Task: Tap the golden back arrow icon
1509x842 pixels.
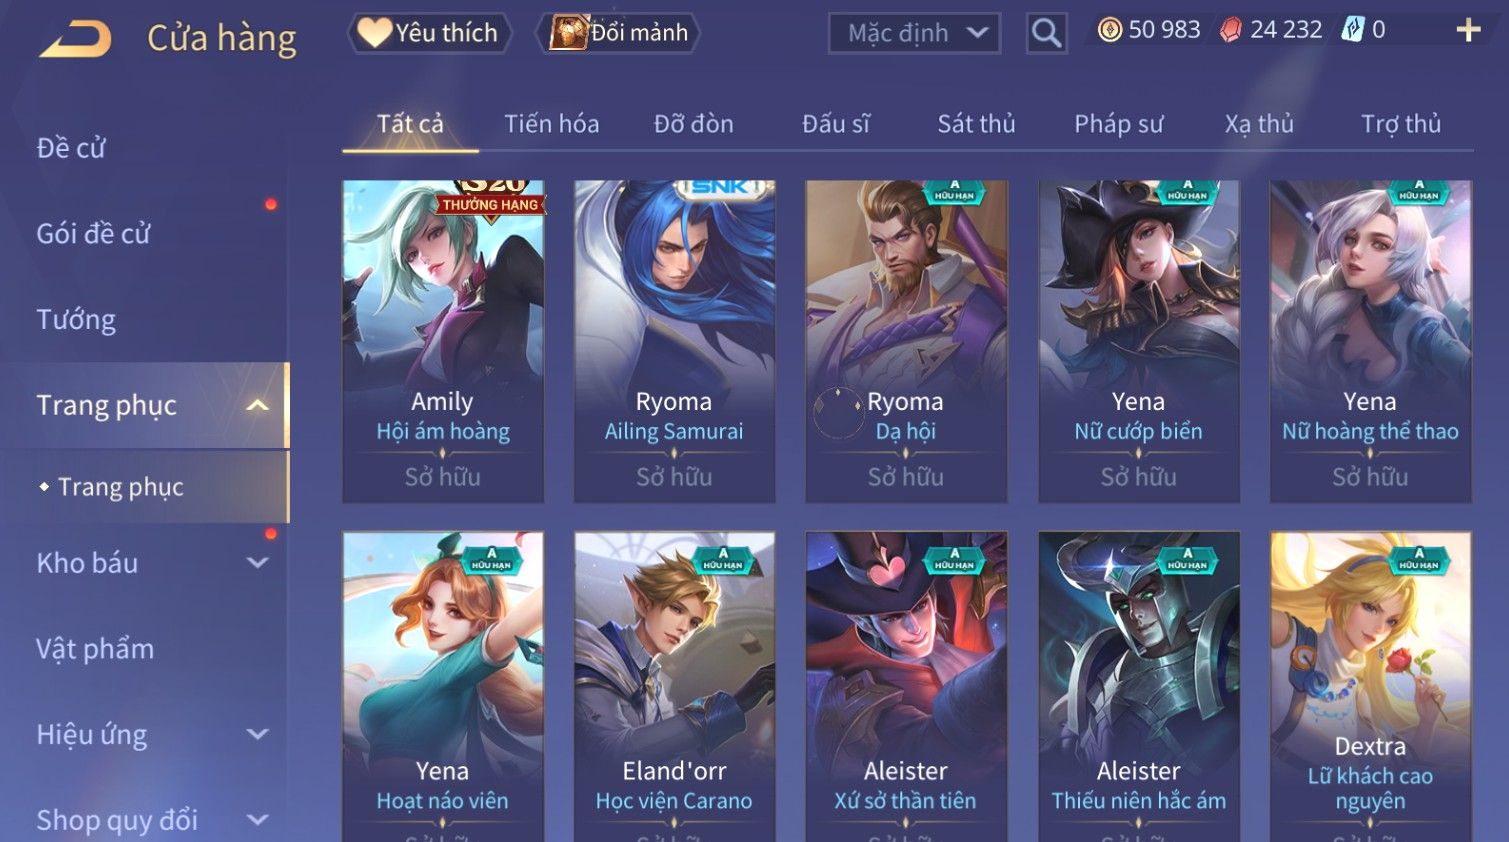Action: tap(76, 39)
